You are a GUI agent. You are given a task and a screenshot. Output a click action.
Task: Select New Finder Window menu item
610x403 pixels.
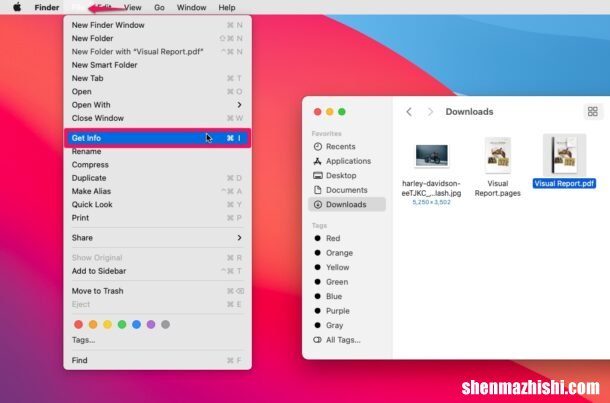(157, 25)
